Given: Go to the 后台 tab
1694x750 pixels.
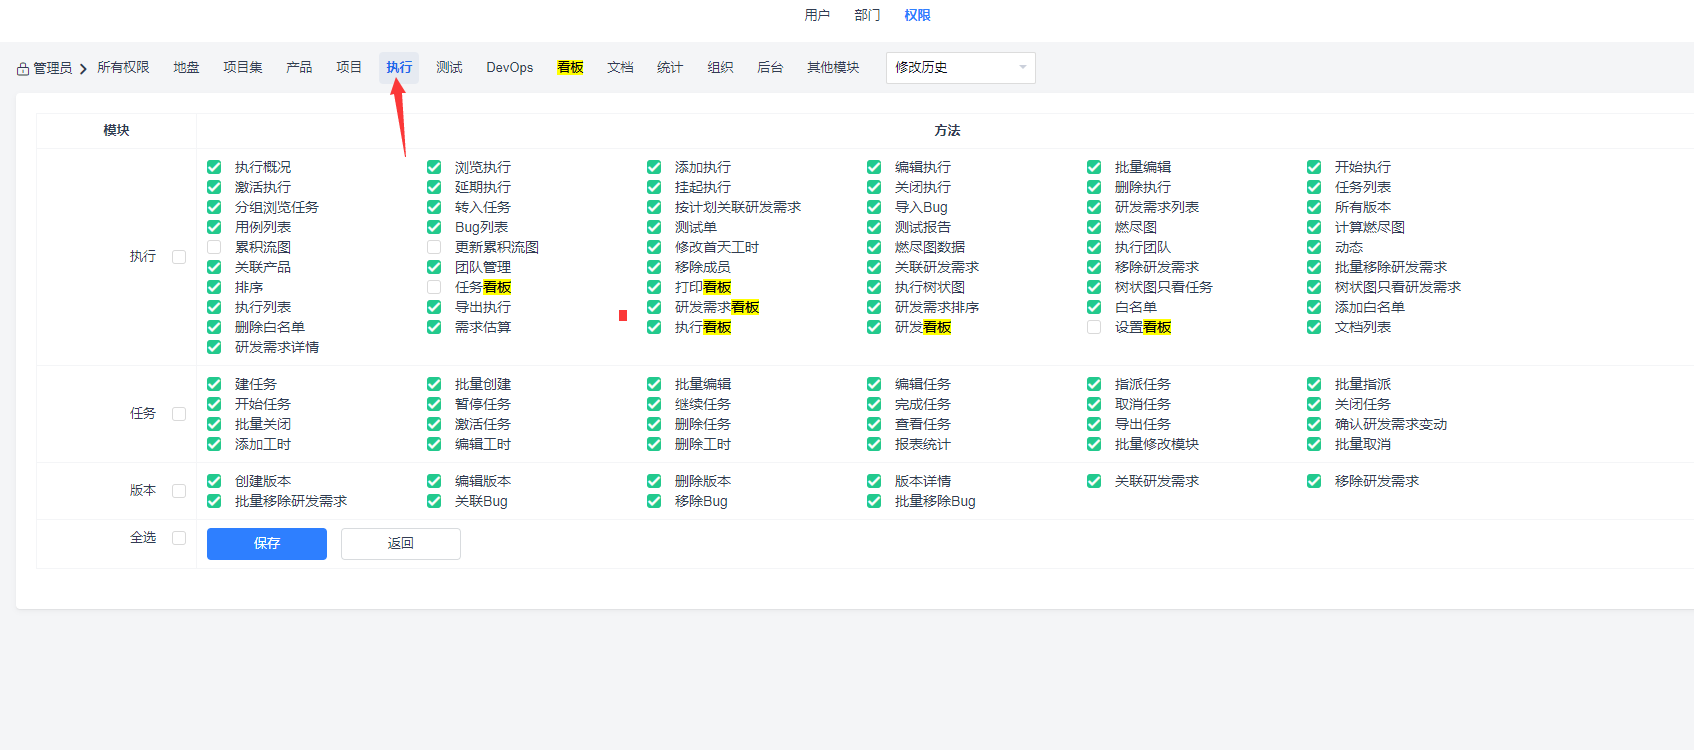Looking at the screenshot, I should coord(770,68).
